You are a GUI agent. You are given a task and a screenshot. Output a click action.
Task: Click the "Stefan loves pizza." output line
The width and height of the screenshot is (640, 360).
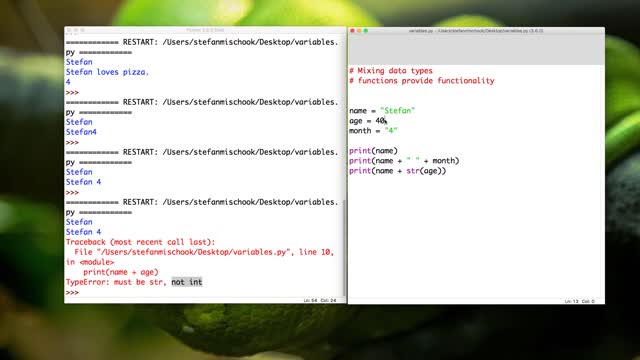point(107,72)
